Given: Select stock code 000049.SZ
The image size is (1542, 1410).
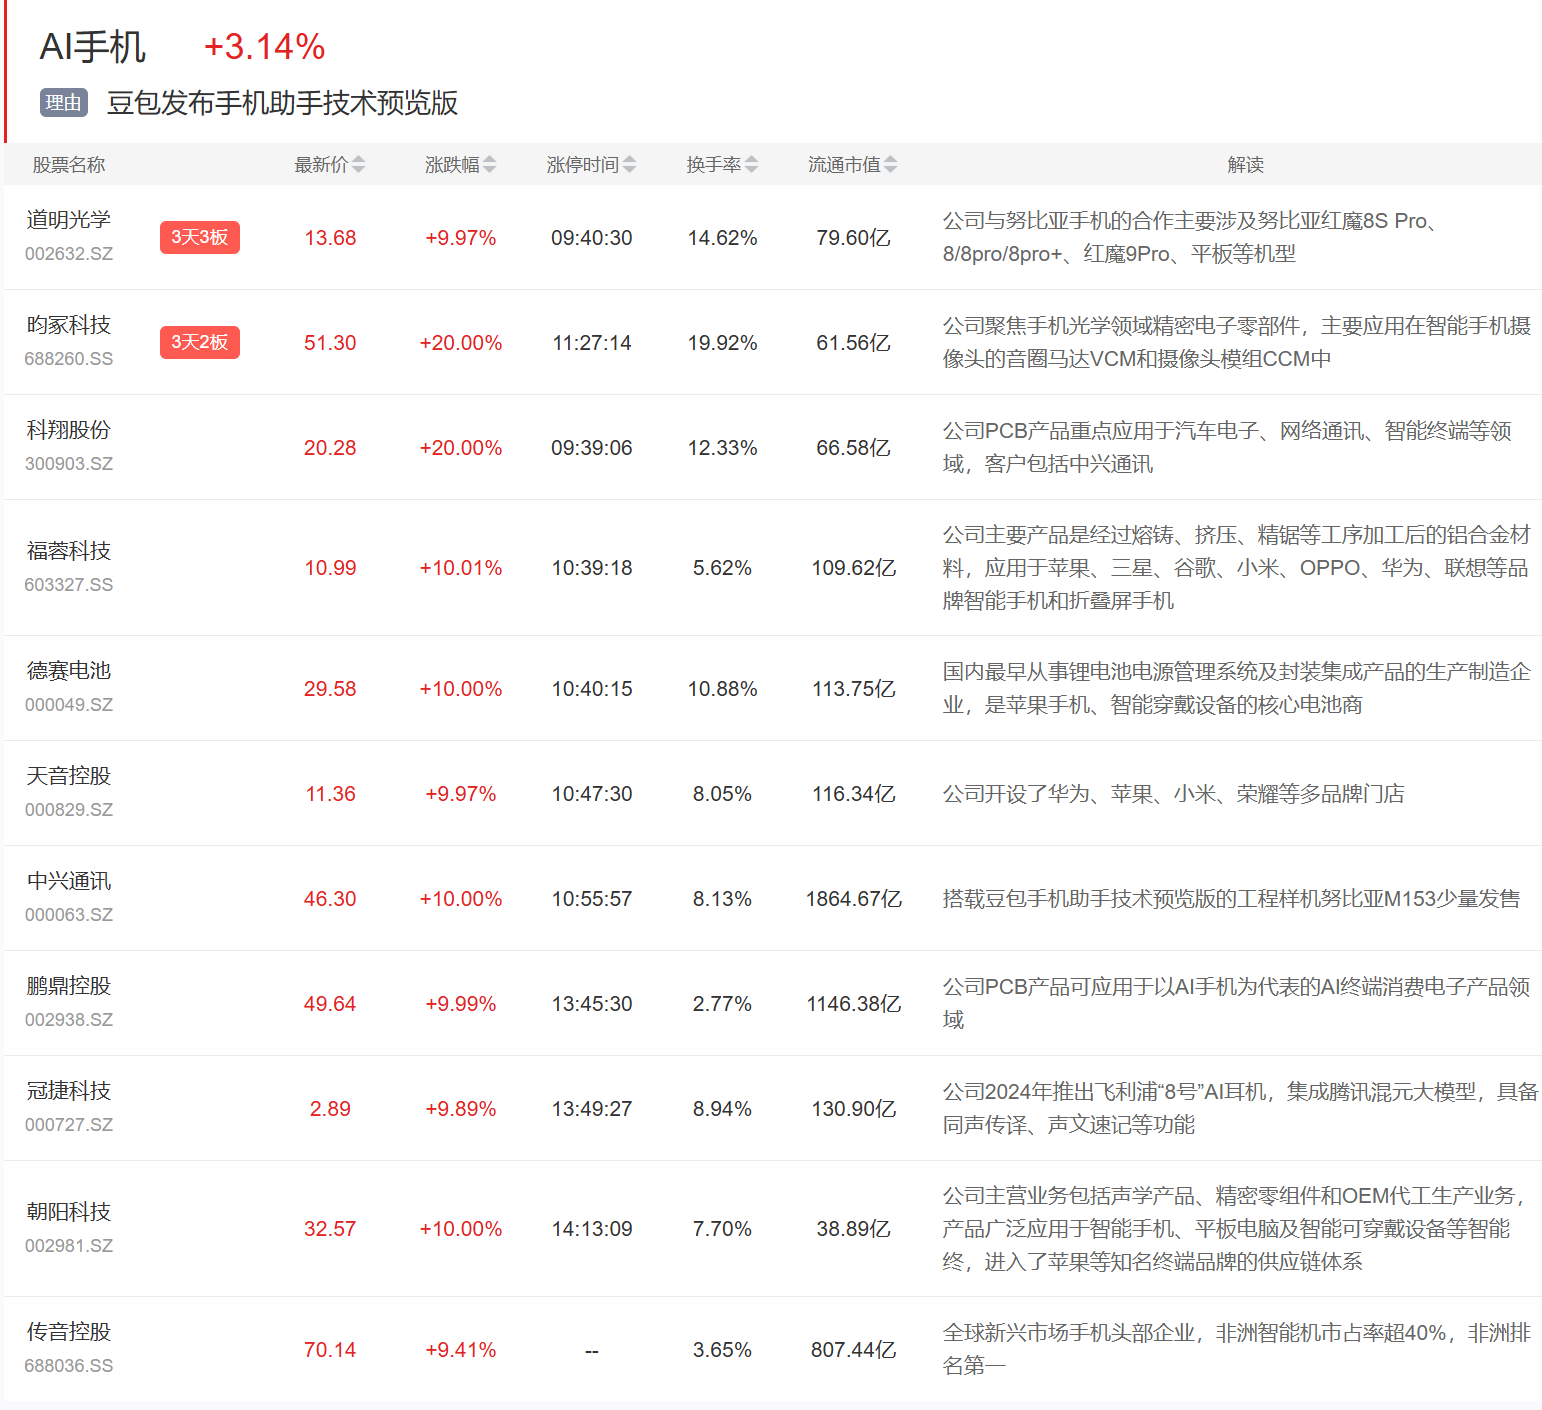Looking at the screenshot, I should tap(68, 705).
